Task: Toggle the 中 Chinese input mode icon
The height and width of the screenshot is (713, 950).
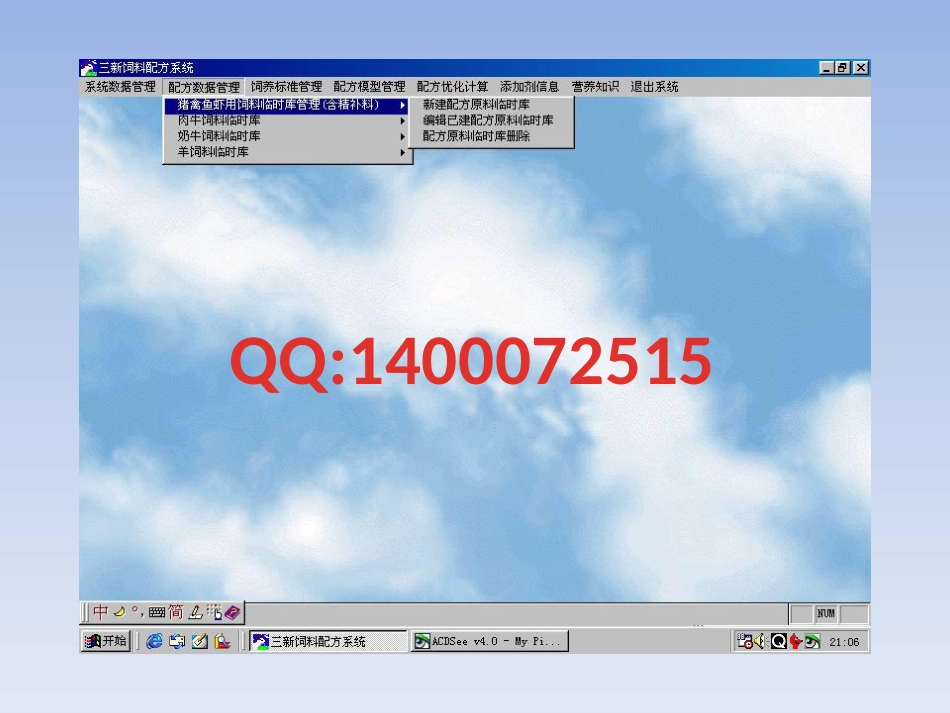Action: coord(101,612)
